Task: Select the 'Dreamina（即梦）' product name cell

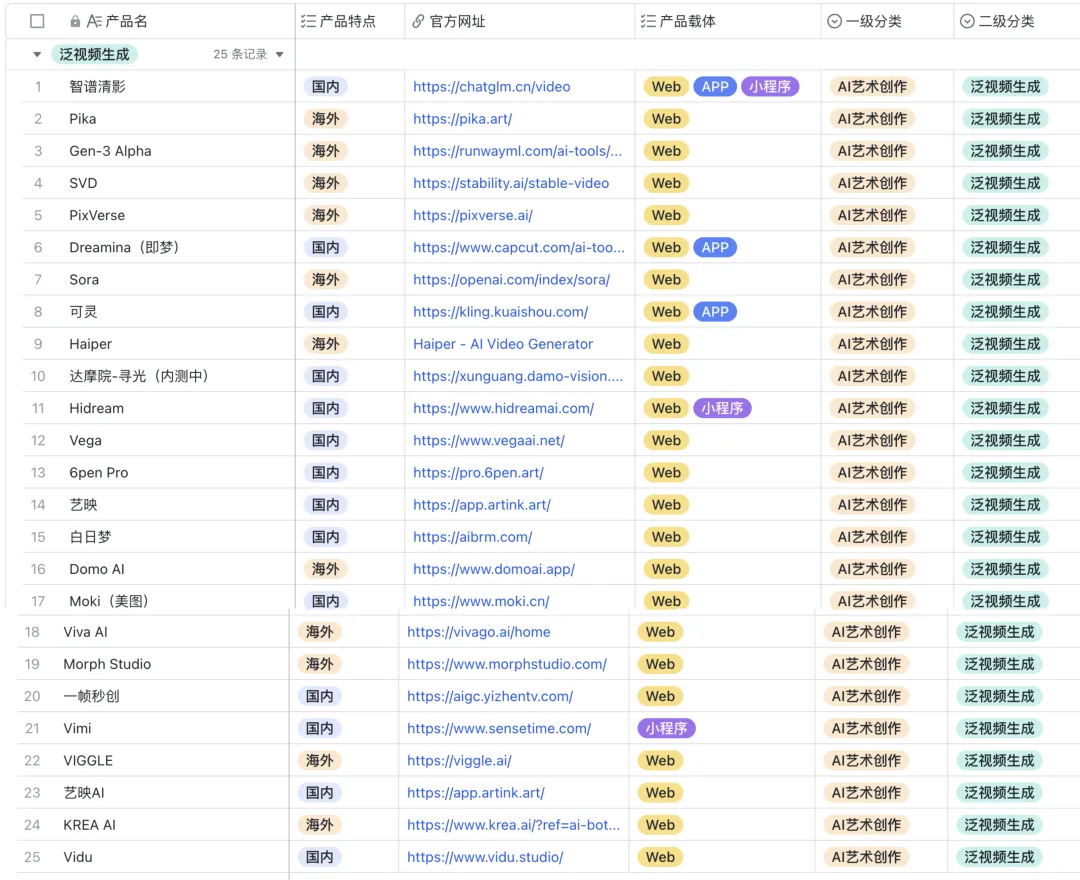Action: (124, 247)
